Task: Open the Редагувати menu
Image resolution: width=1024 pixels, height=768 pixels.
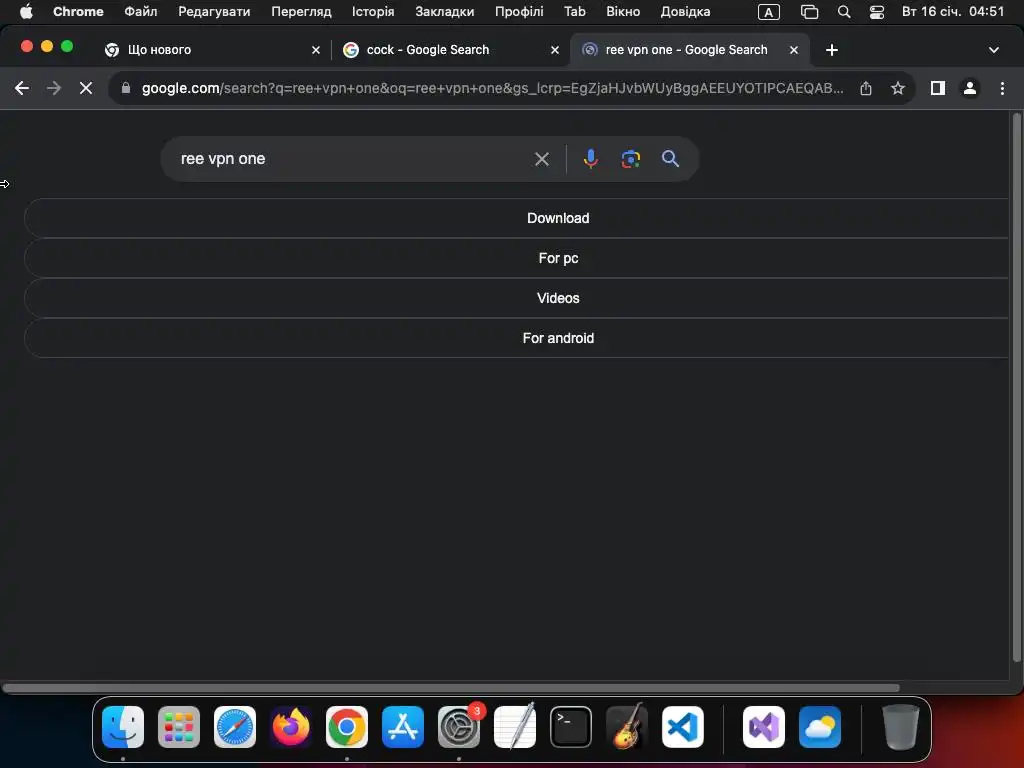Action: click(x=214, y=12)
